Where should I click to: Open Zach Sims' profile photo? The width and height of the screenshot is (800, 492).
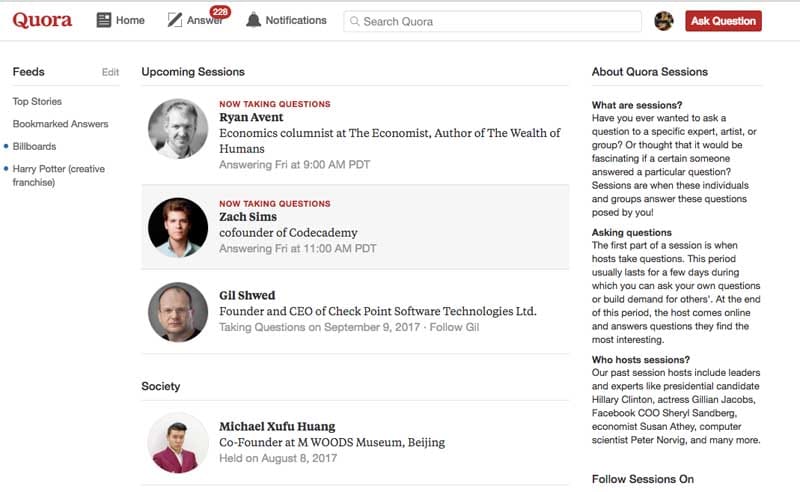(178, 228)
